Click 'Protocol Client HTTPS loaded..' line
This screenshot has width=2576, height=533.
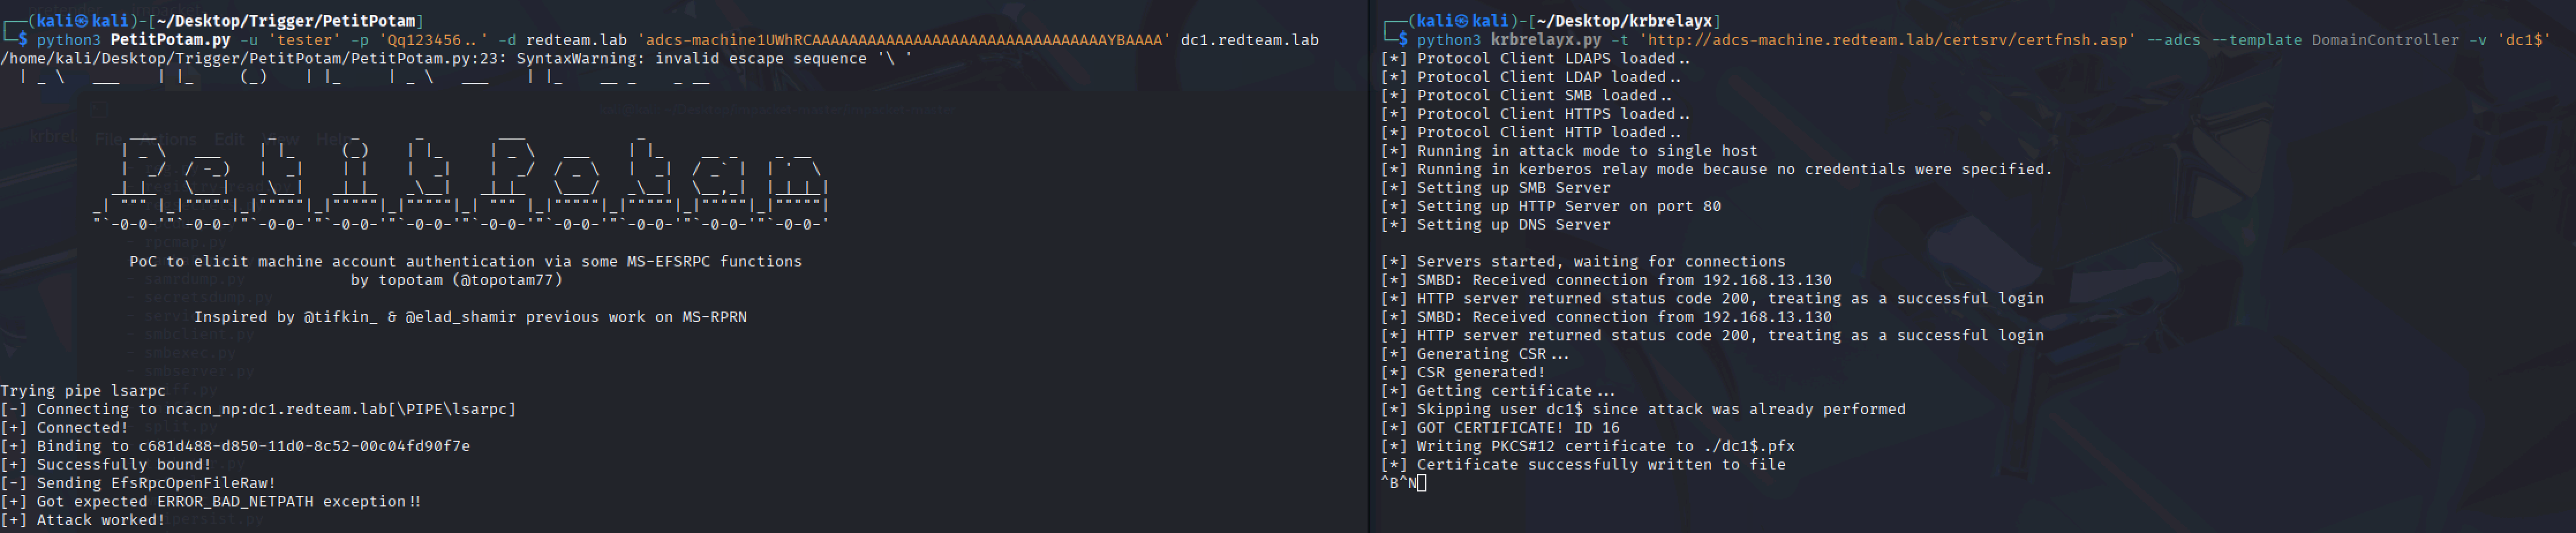(1536, 114)
